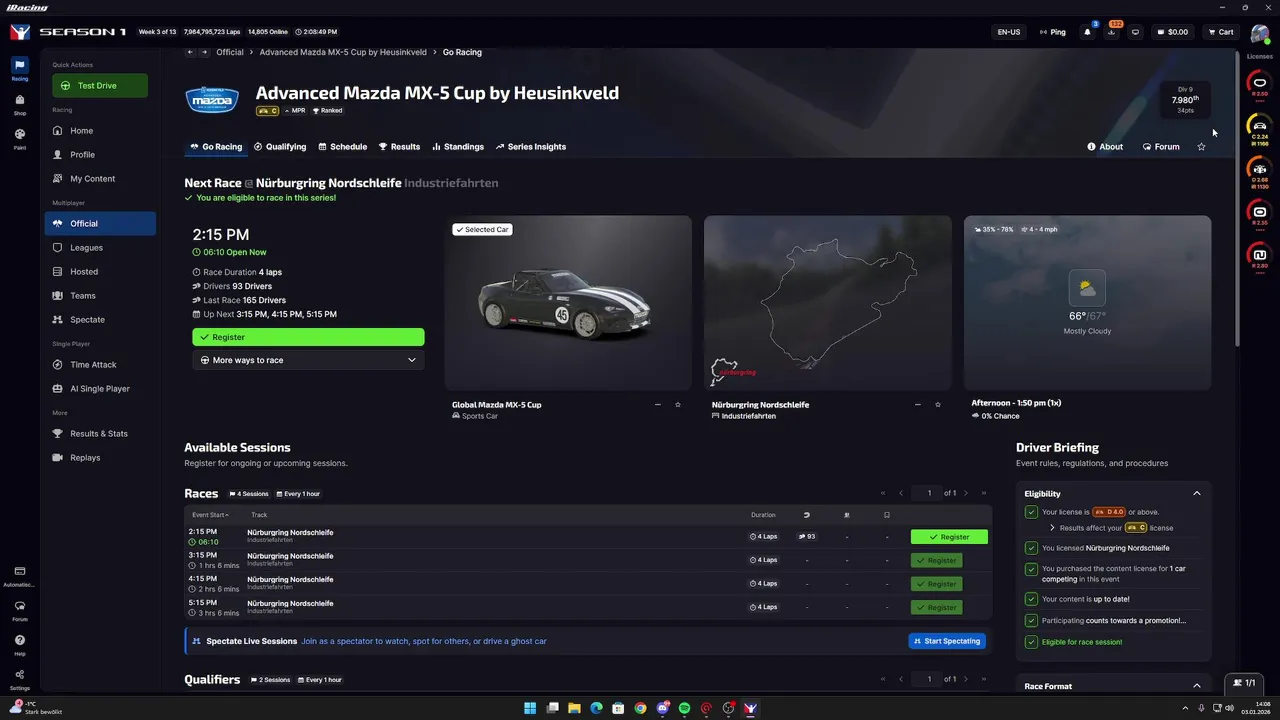
Task: Click the Automatic updates icon in the left rail
Action: (x=19, y=575)
